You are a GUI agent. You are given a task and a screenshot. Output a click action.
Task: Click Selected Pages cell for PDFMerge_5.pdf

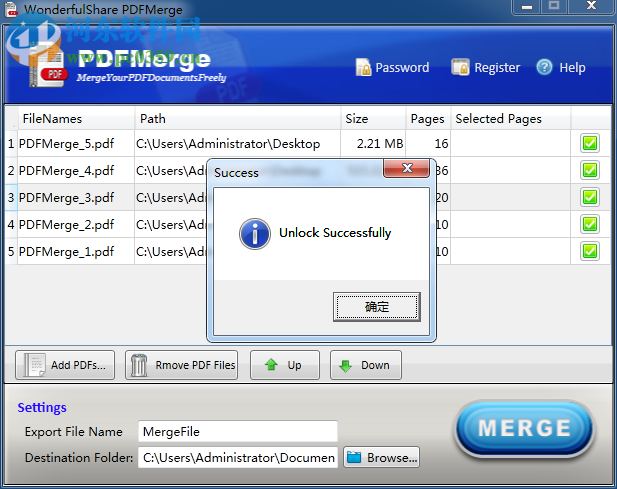click(x=510, y=144)
